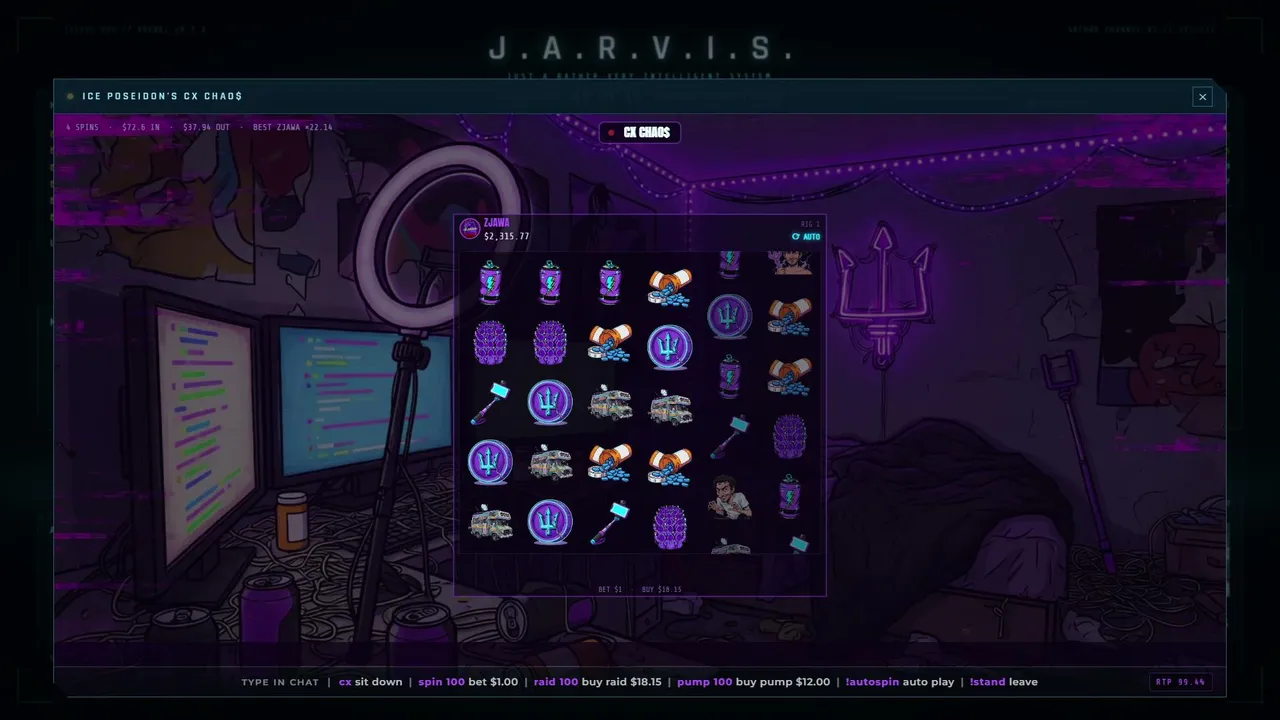
Task: Click the crouching man character symbol
Action: pyautogui.click(x=730, y=497)
